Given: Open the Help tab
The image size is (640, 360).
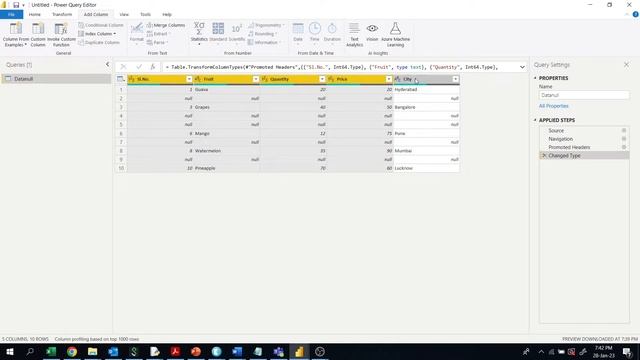Looking at the screenshot, I should point(167,14).
